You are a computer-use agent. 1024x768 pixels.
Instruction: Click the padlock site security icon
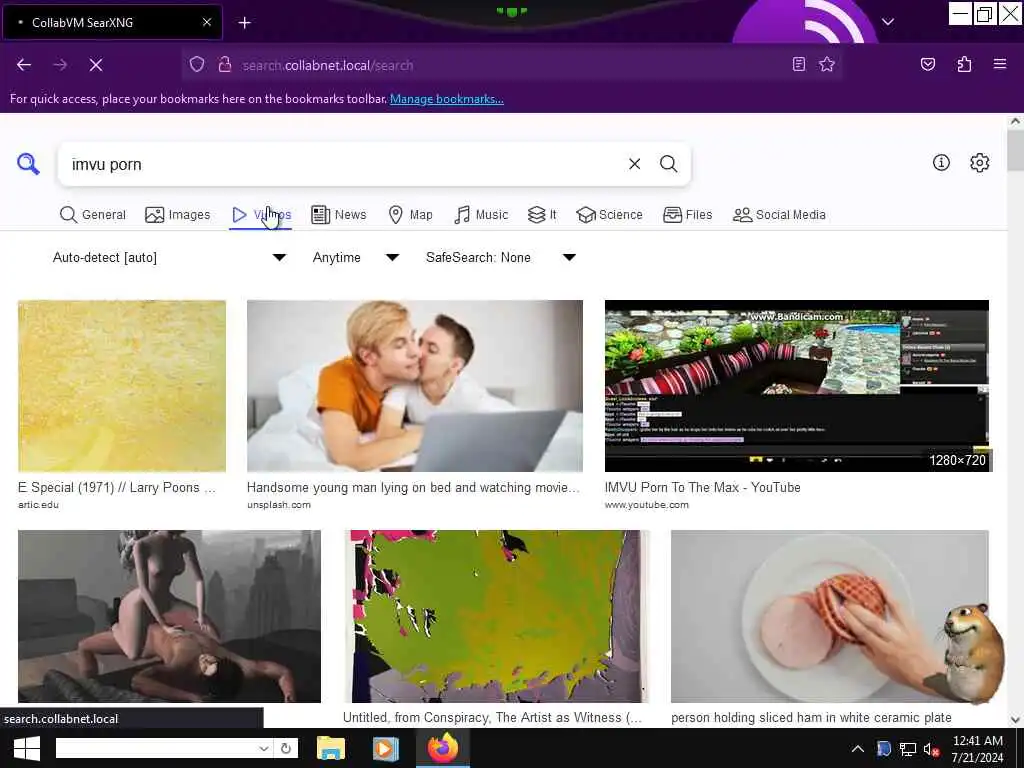point(225,65)
